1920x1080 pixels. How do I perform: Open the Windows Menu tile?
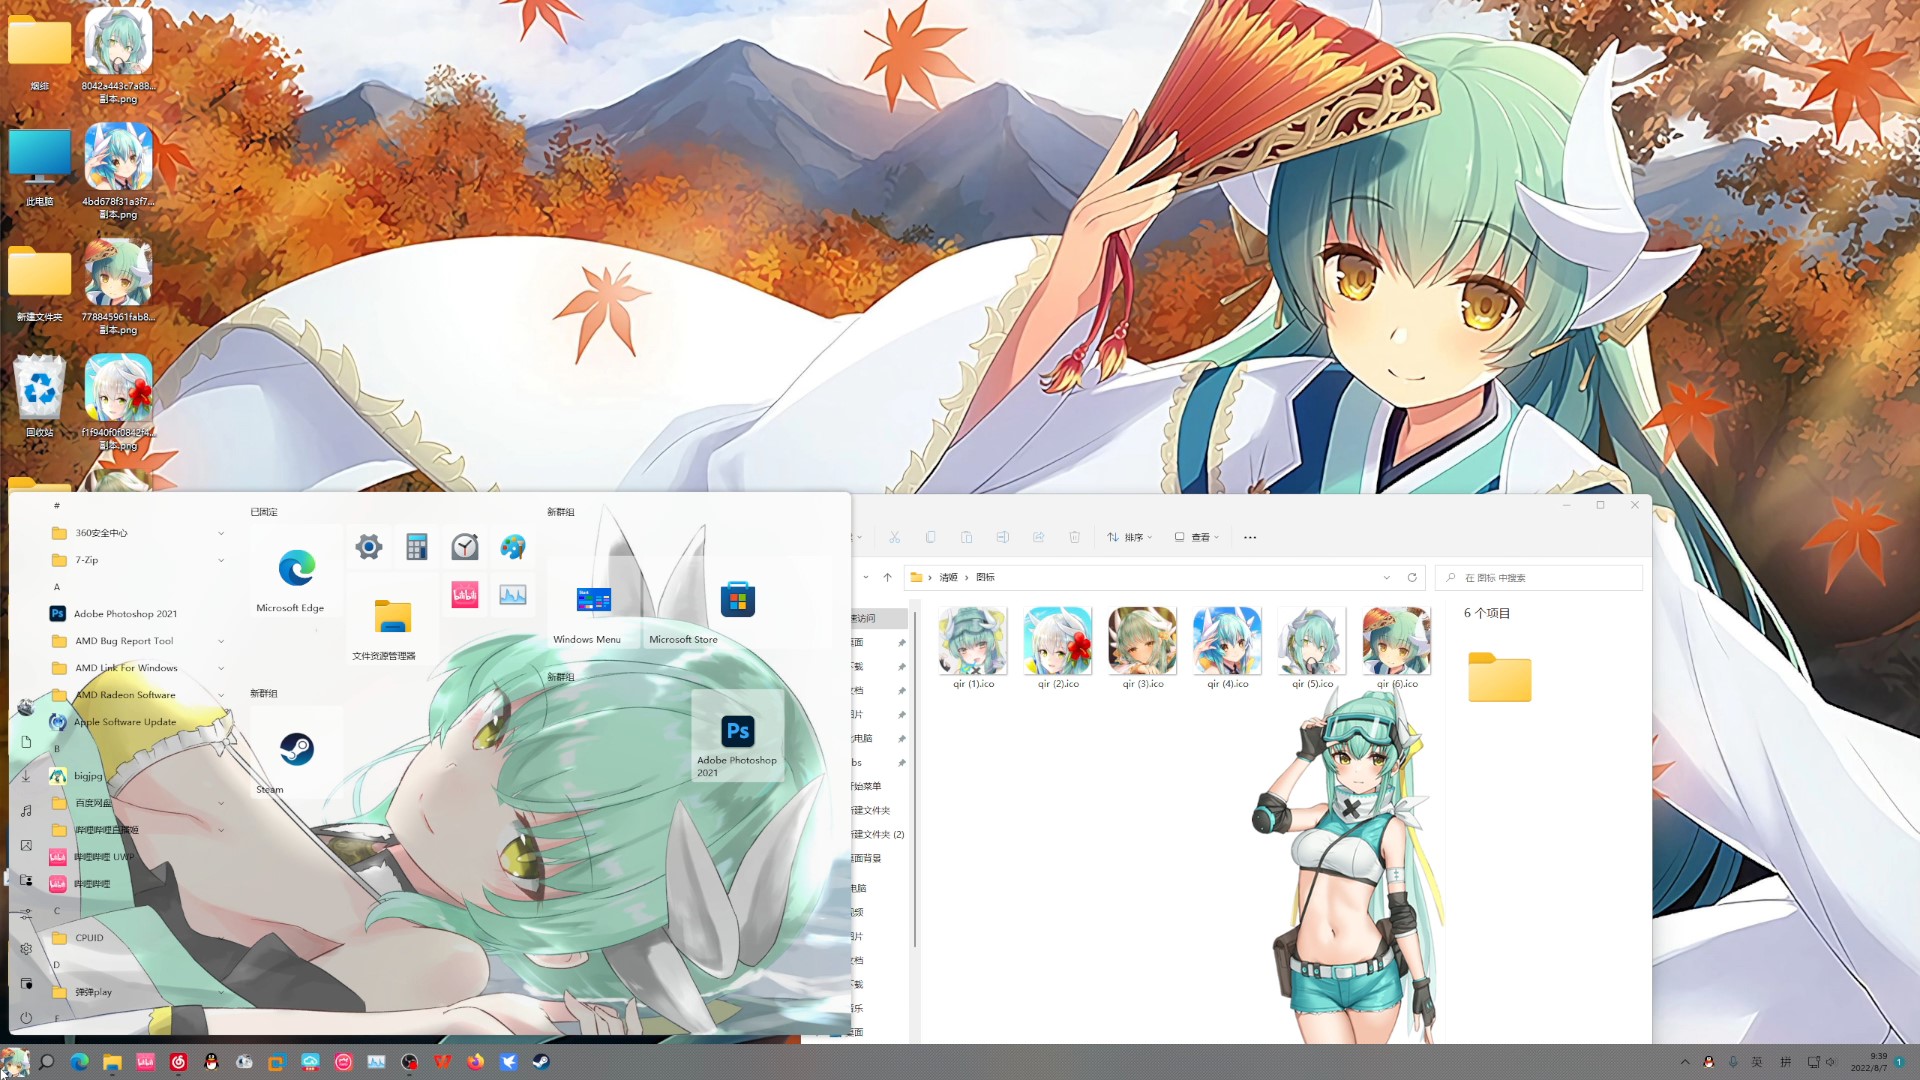[x=593, y=600]
